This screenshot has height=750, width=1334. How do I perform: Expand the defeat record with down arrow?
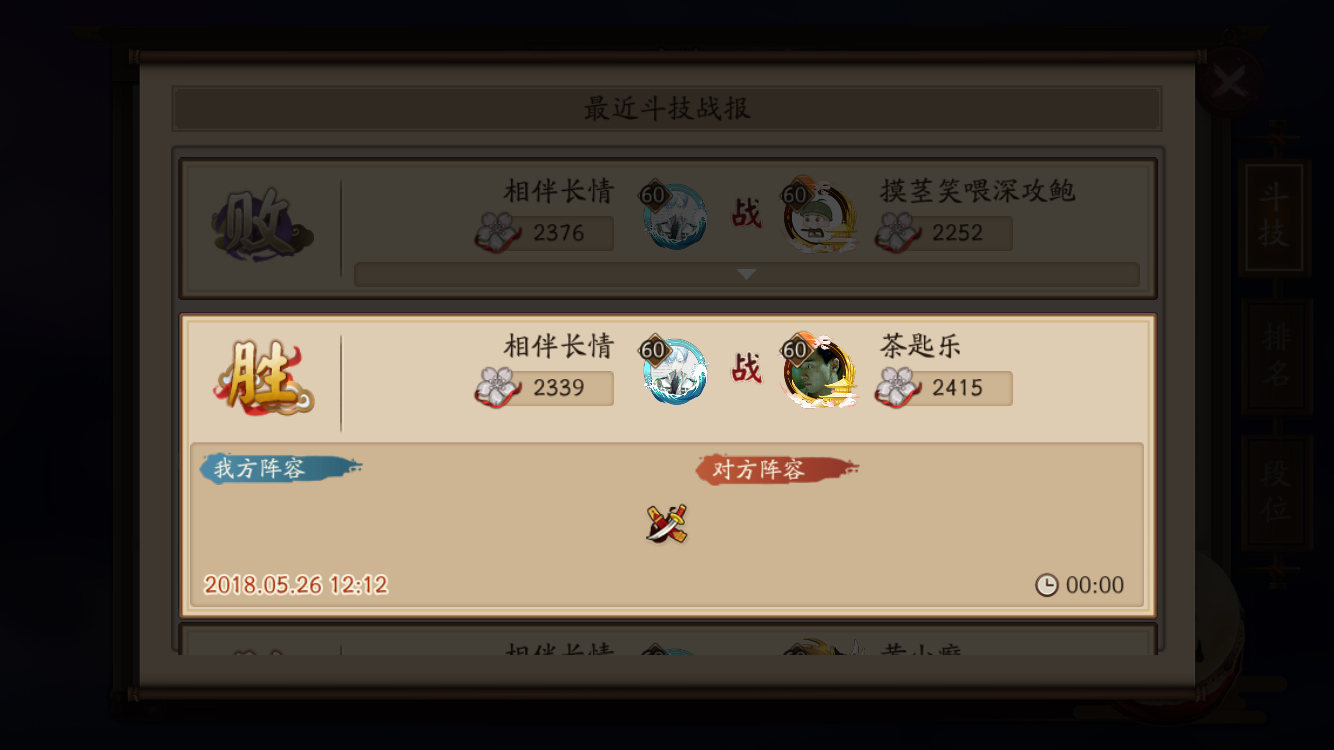pyautogui.click(x=746, y=274)
